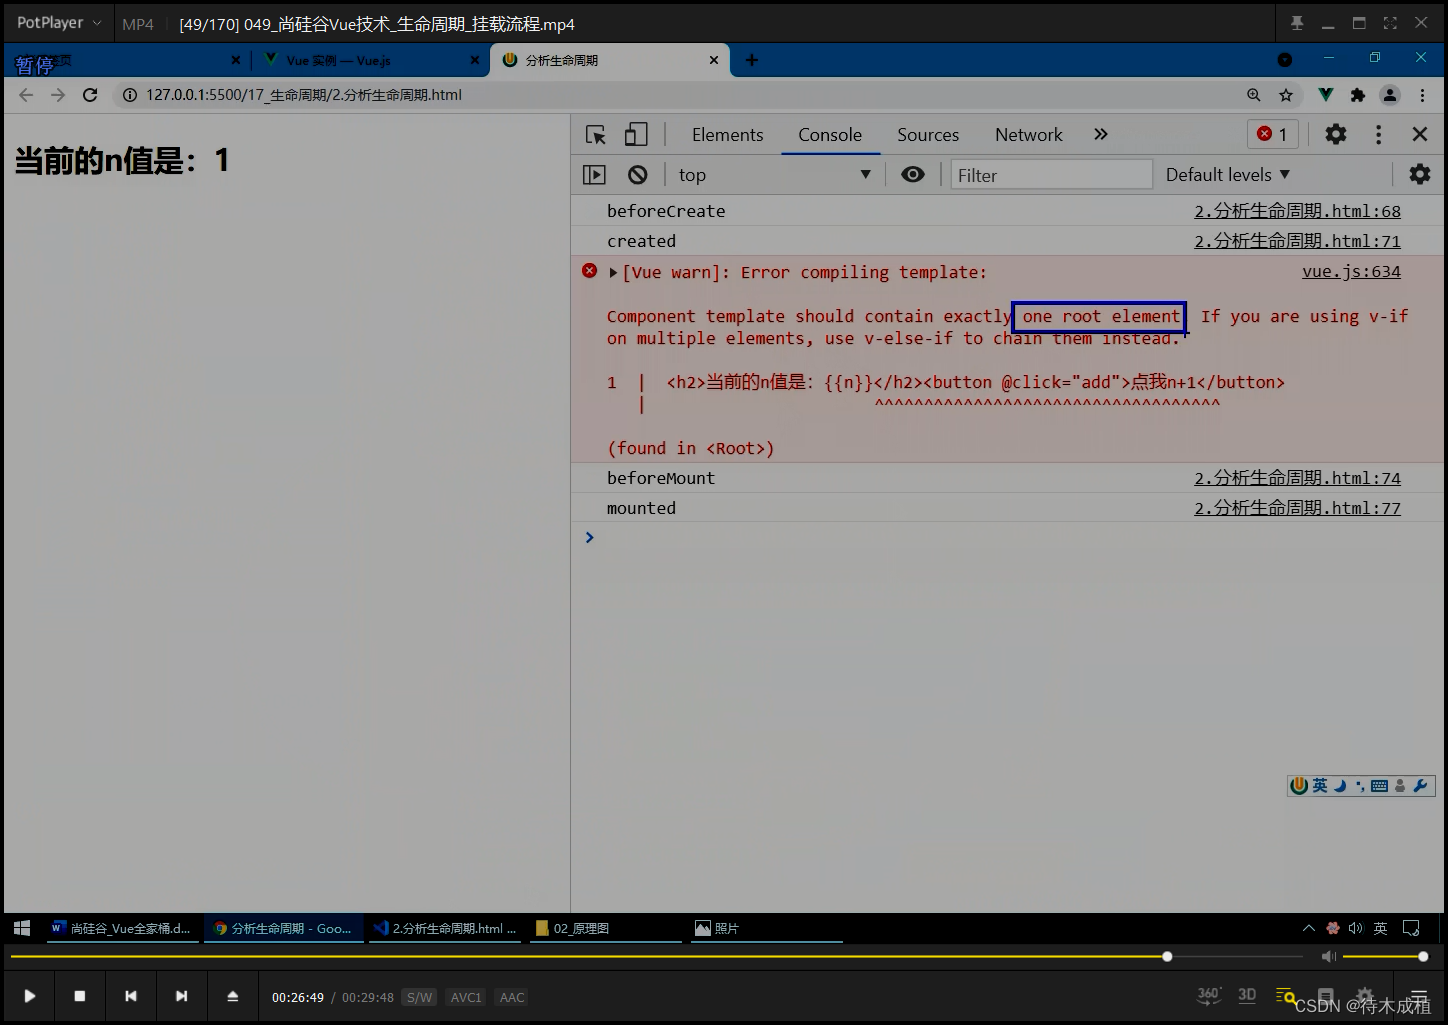The width and height of the screenshot is (1448, 1025).
Task: Open the Windows Start menu
Action: point(22,928)
